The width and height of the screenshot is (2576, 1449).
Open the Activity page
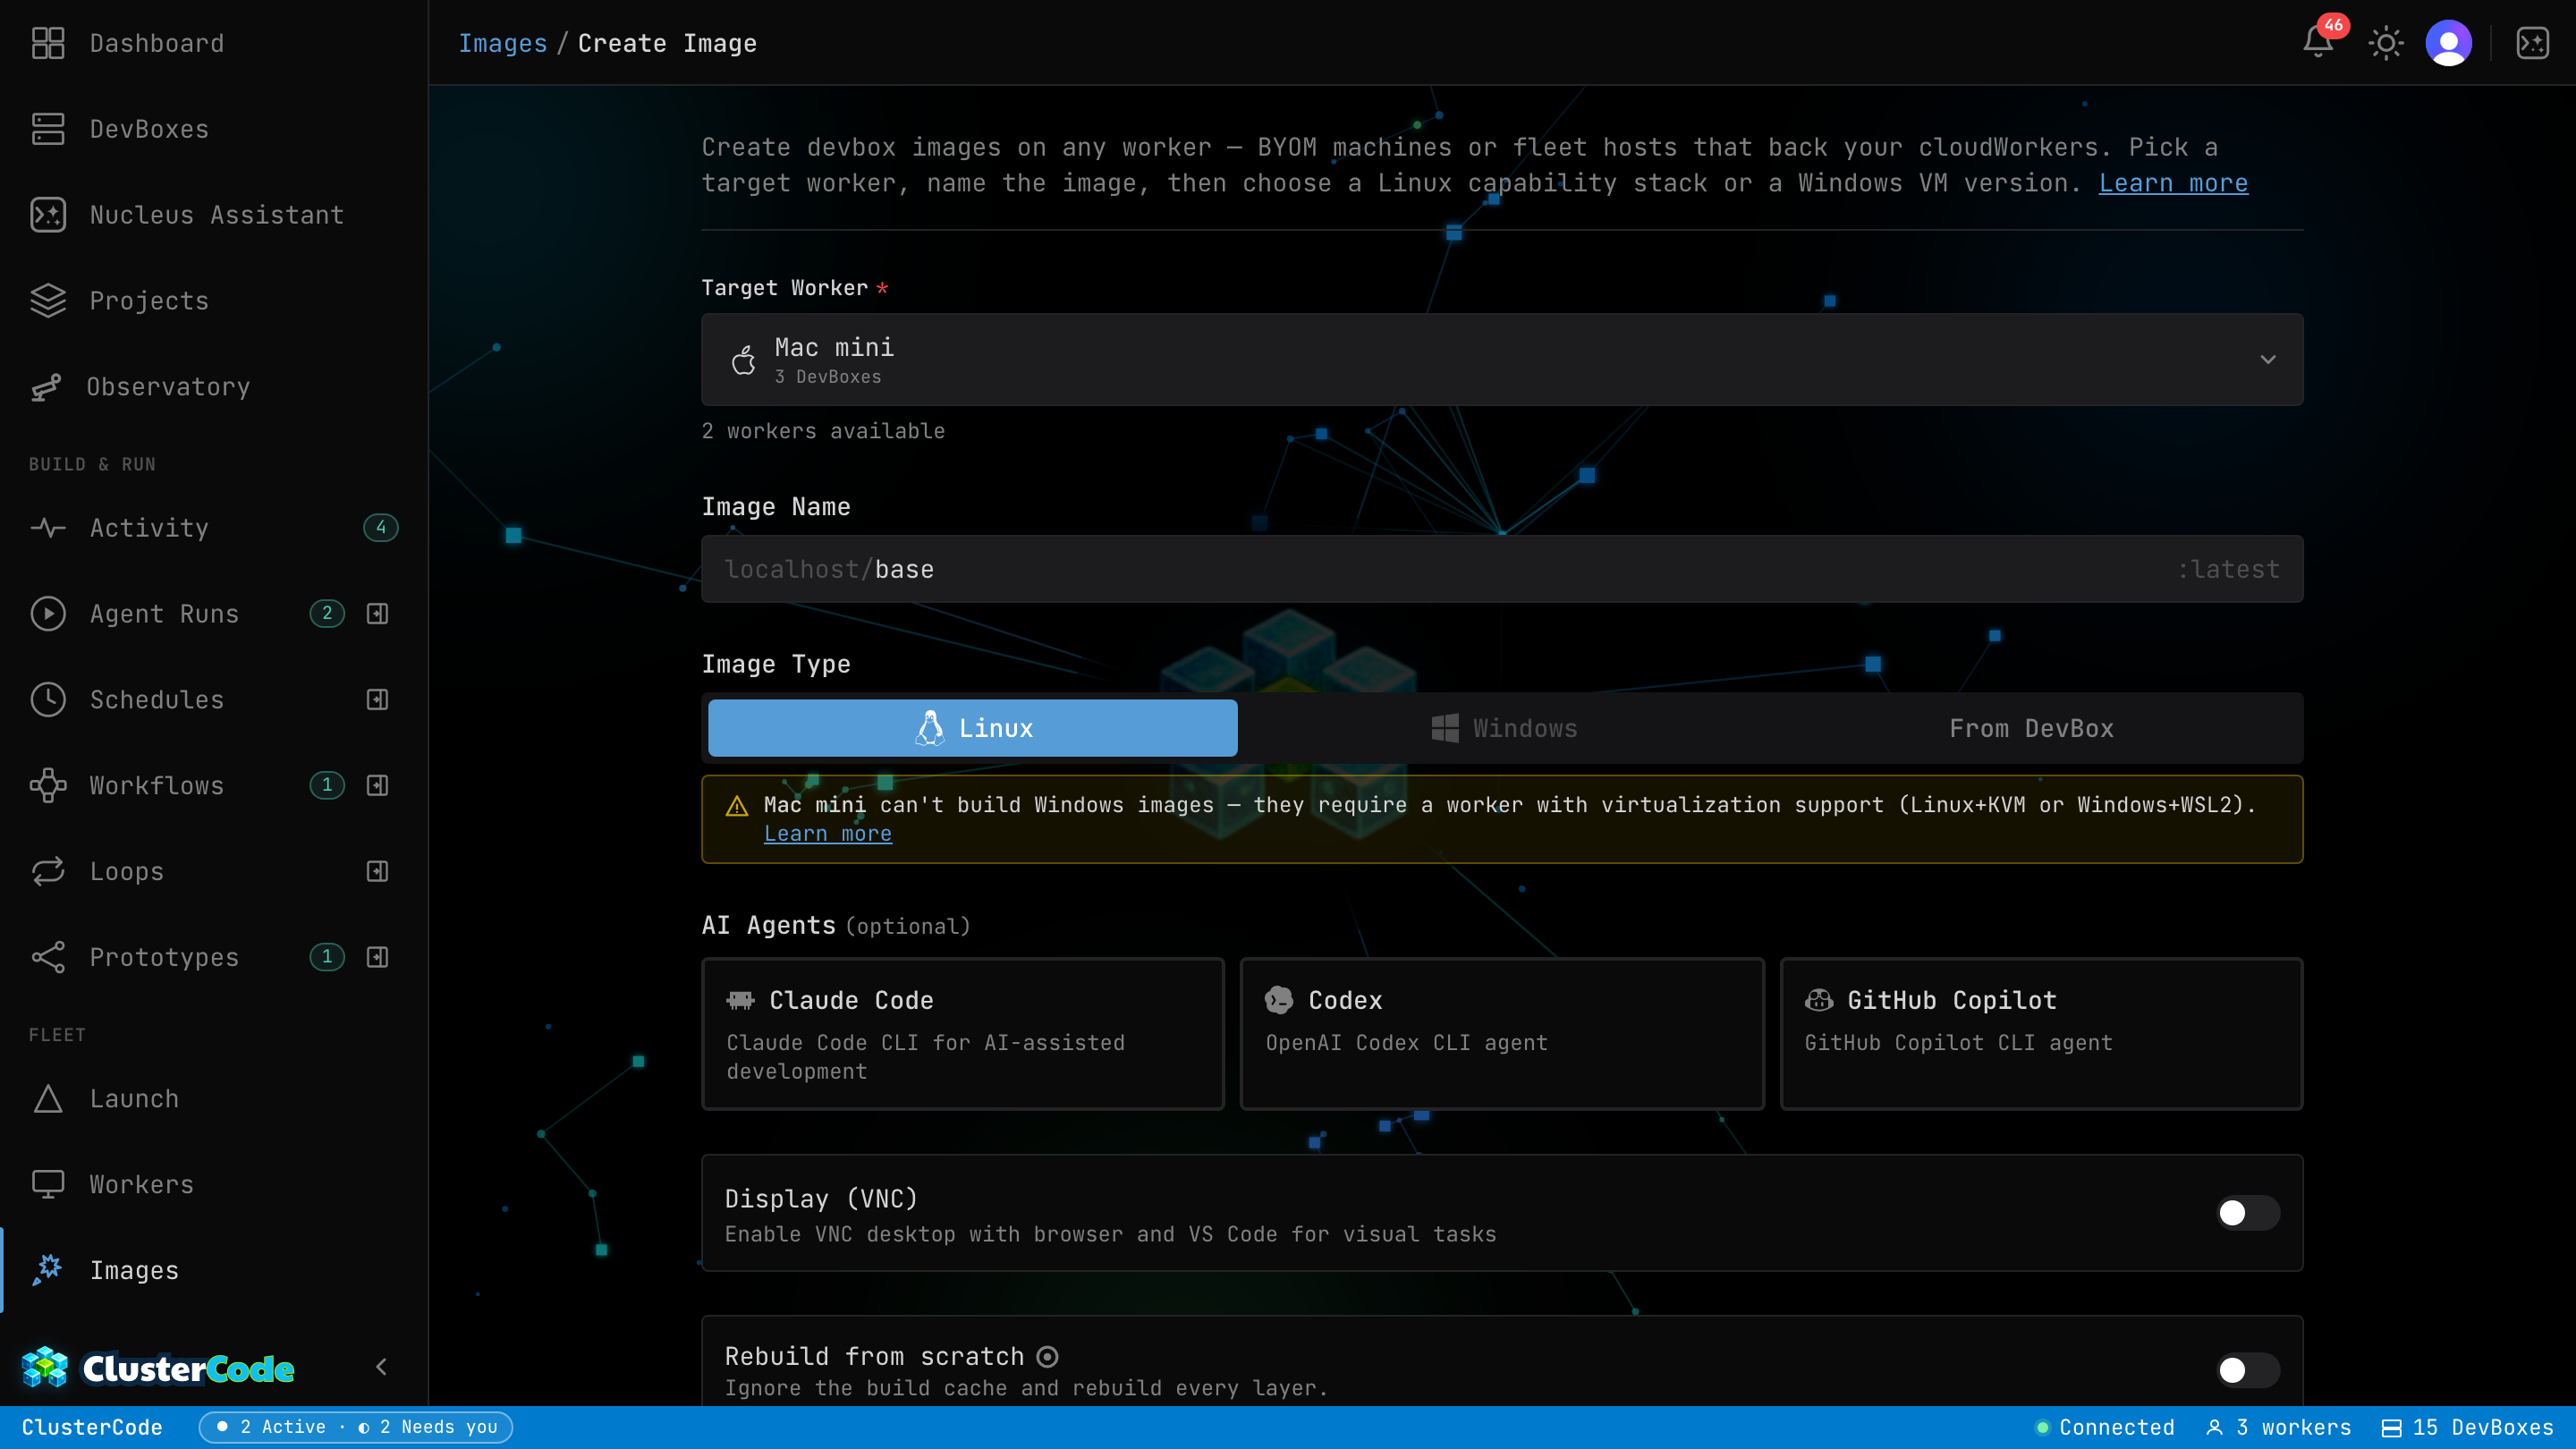[214, 528]
